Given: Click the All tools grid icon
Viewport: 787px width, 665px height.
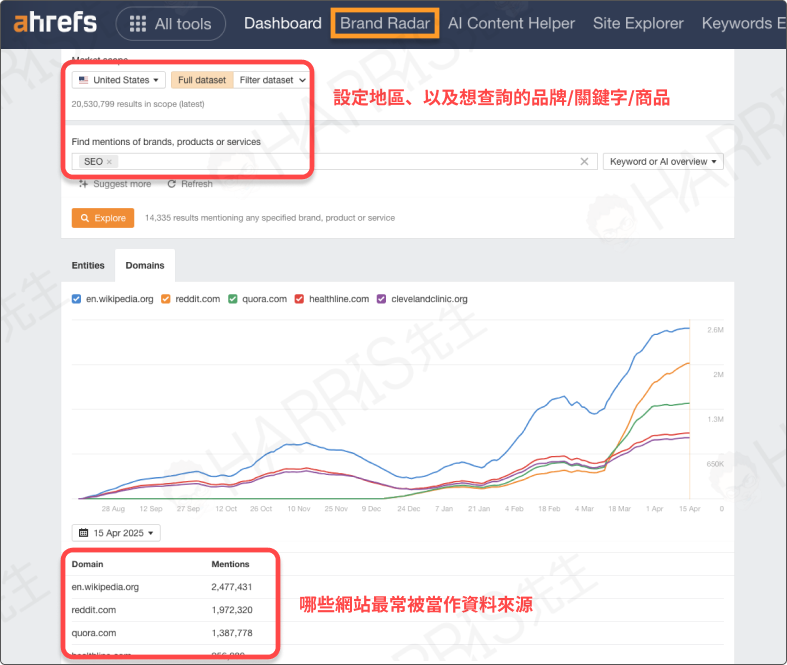Looking at the screenshot, I should pos(138,24).
